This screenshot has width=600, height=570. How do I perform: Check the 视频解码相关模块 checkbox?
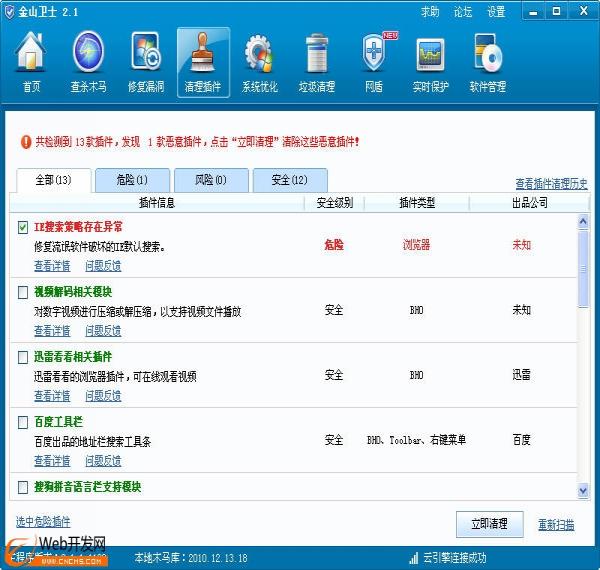(23, 292)
